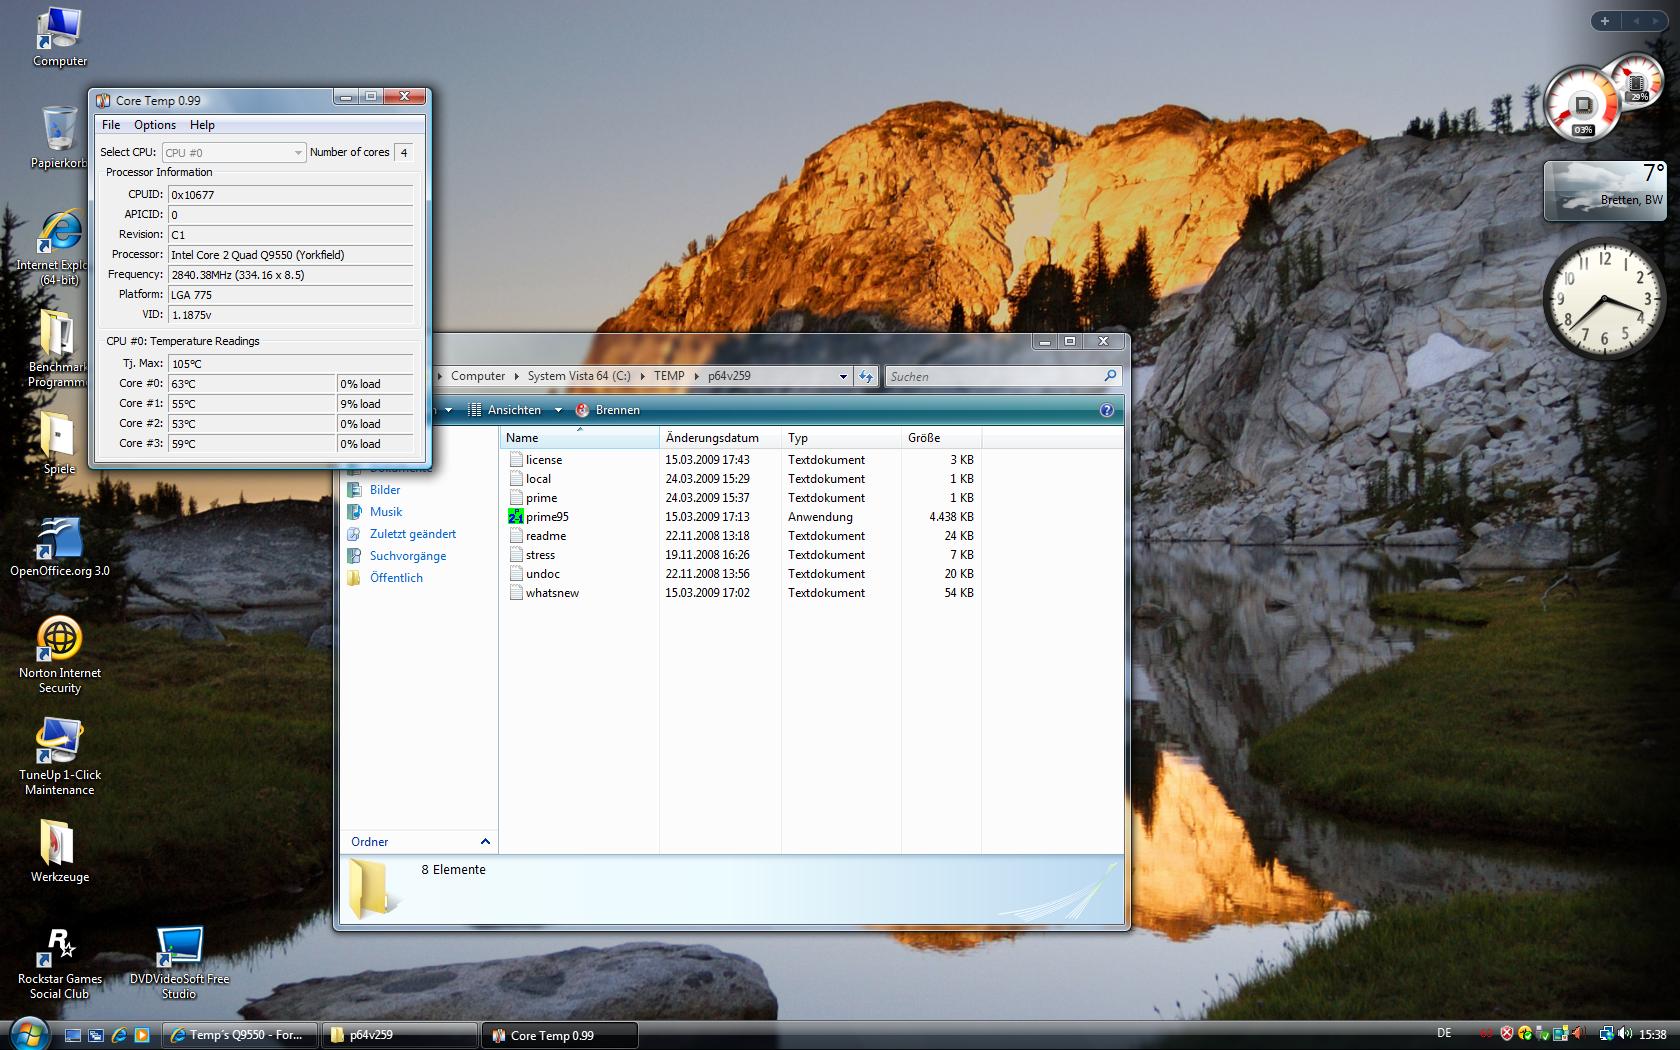Open the Musik favorite link
This screenshot has width=1680, height=1050.
385,512
